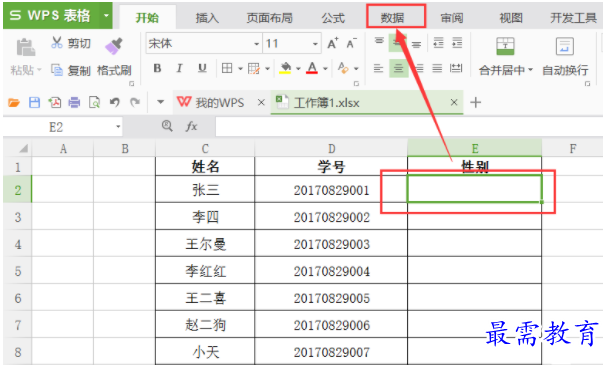Toggle justify alignment
Image resolution: width=607 pixels, height=365 pixels.
pyautogui.click(x=437, y=69)
